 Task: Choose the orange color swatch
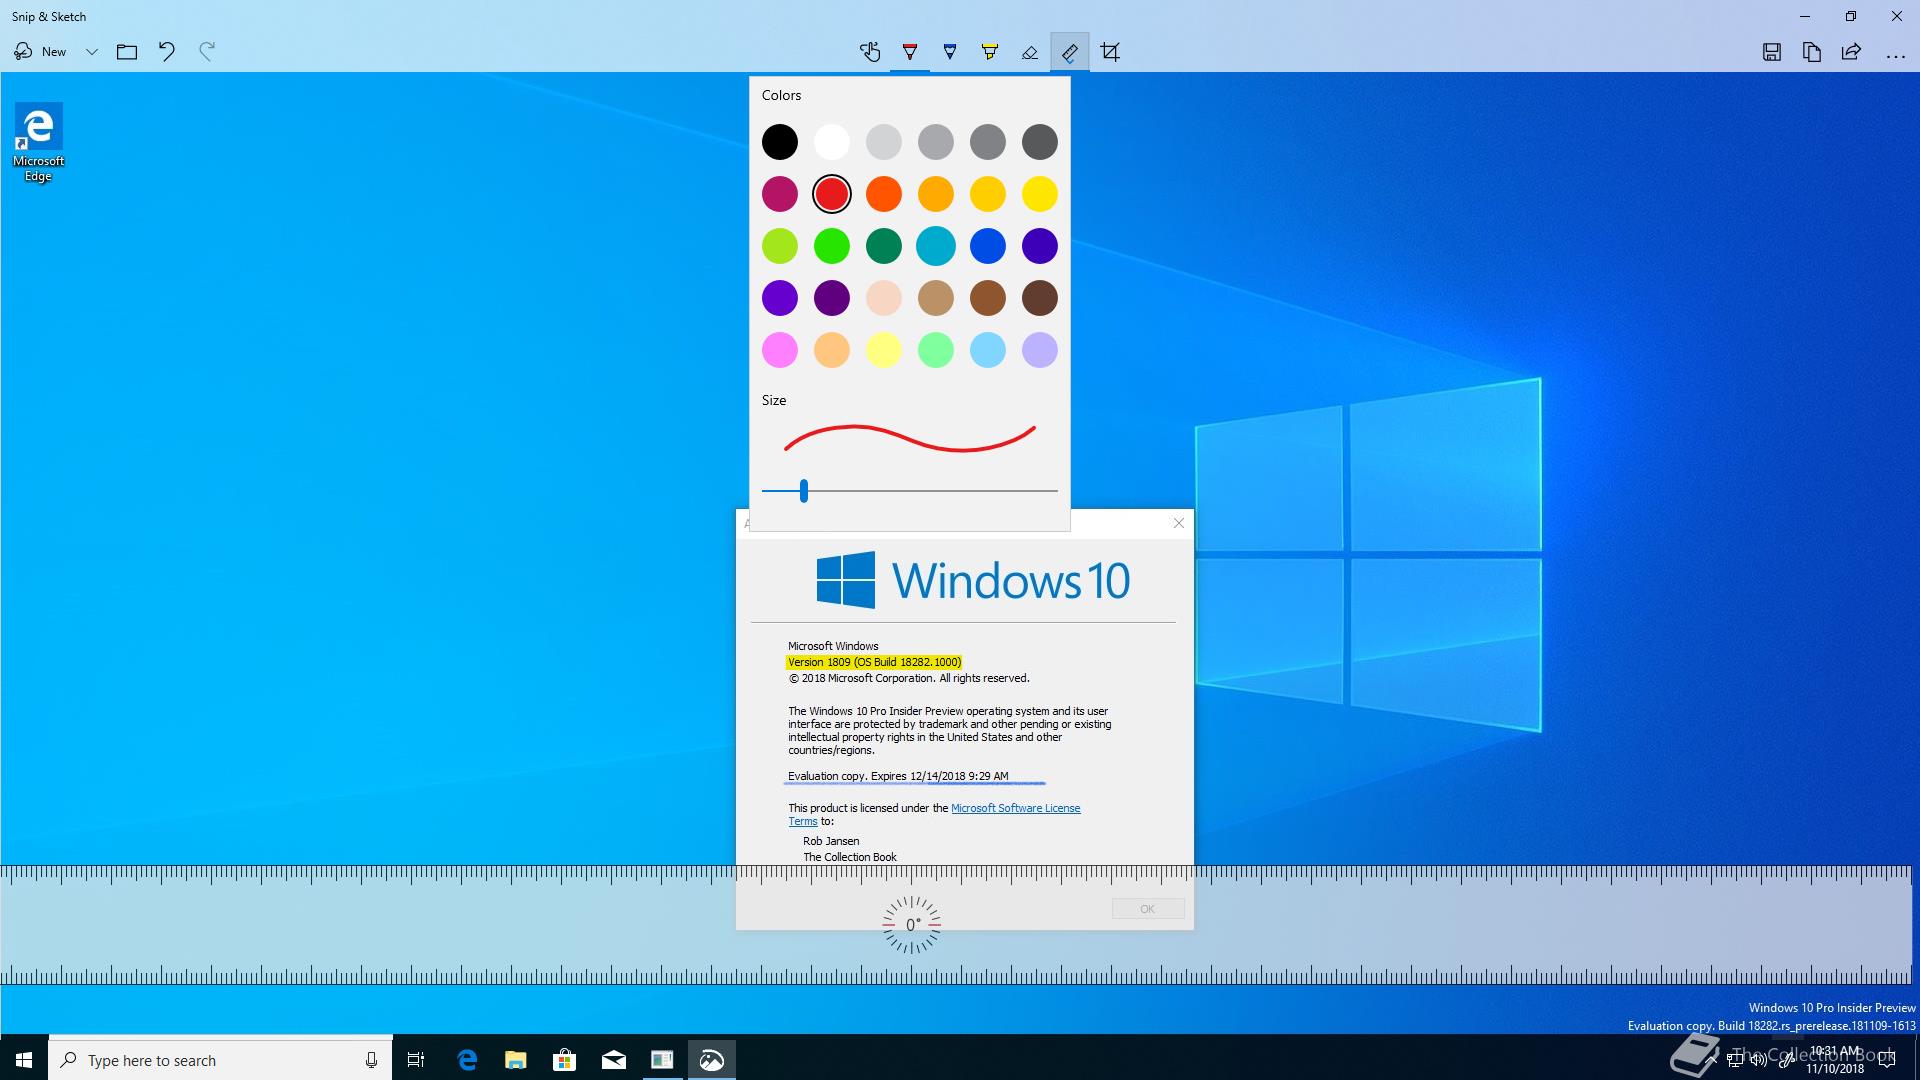point(884,194)
